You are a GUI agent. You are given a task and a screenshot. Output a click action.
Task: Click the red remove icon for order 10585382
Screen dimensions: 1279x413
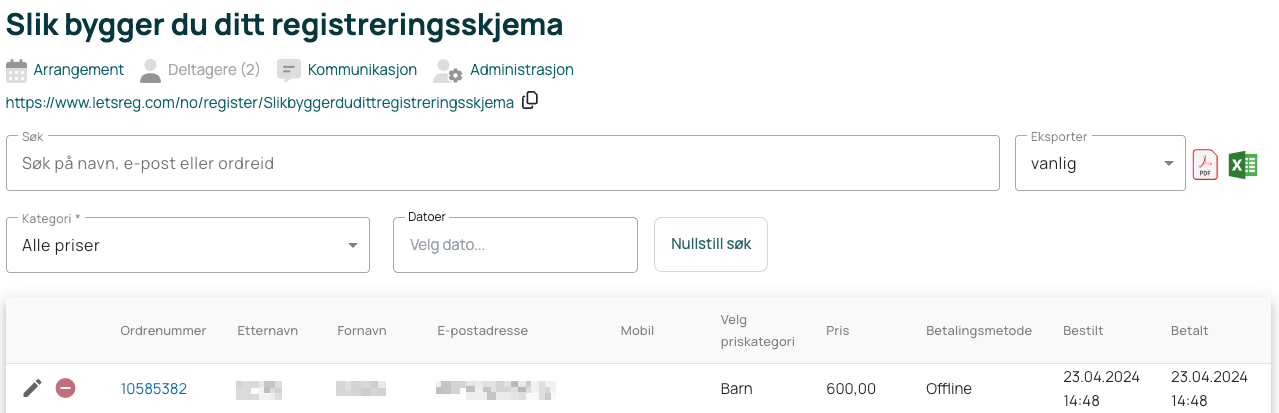click(66, 388)
